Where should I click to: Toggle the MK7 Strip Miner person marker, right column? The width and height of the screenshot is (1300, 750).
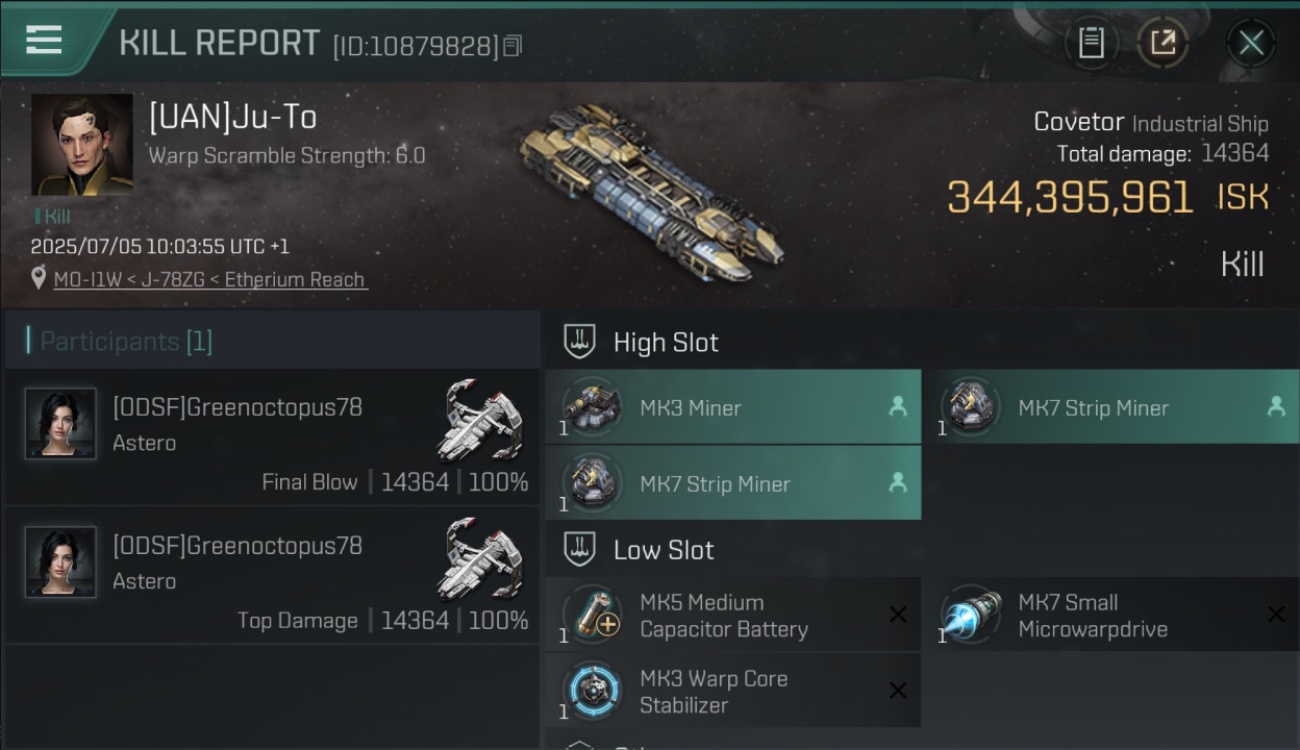[1276, 406]
